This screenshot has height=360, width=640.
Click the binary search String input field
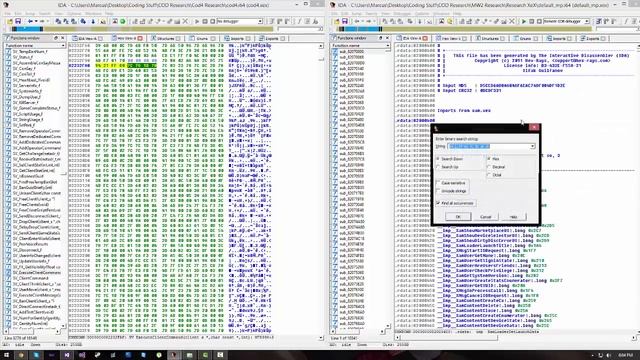(489, 146)
